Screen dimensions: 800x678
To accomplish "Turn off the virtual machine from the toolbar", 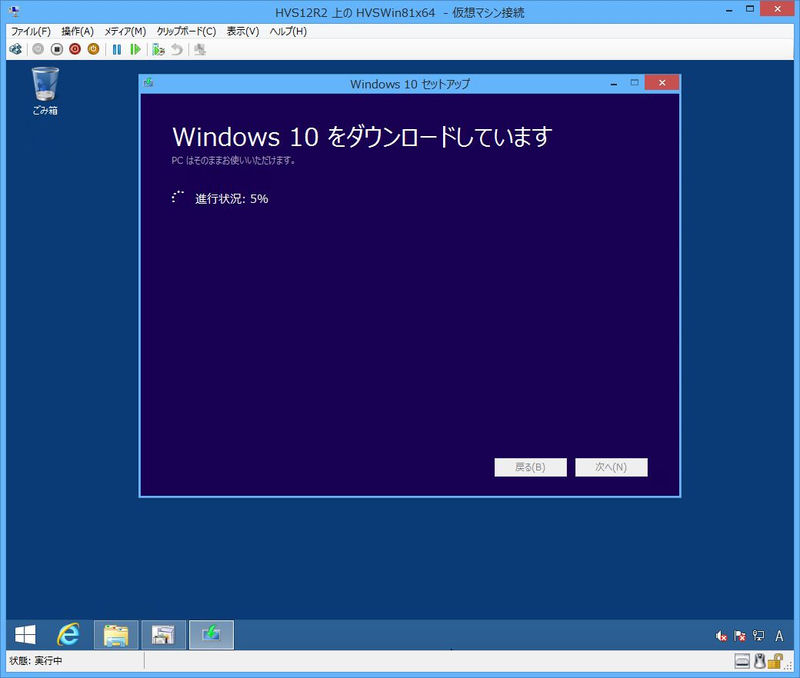I will pos(57,49).
